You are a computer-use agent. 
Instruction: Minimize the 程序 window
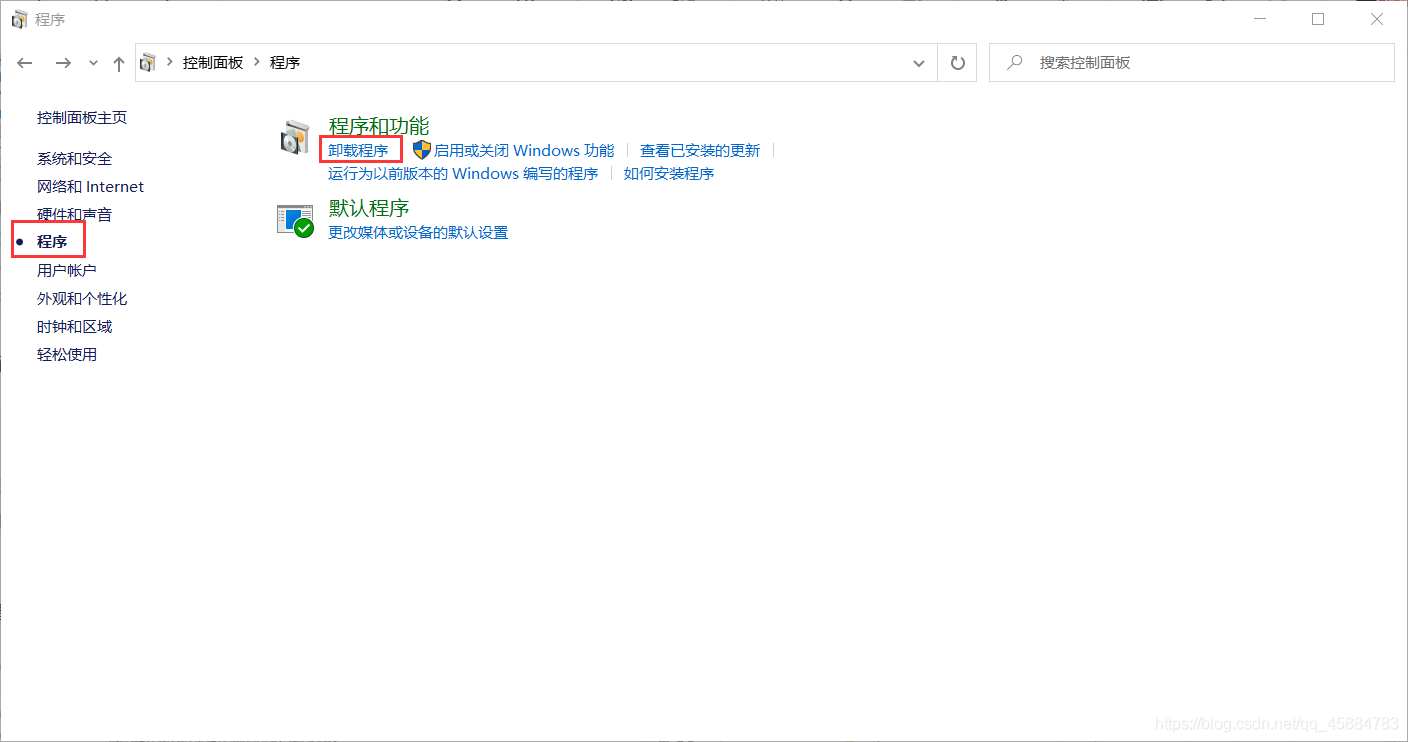coord(1260,19)
